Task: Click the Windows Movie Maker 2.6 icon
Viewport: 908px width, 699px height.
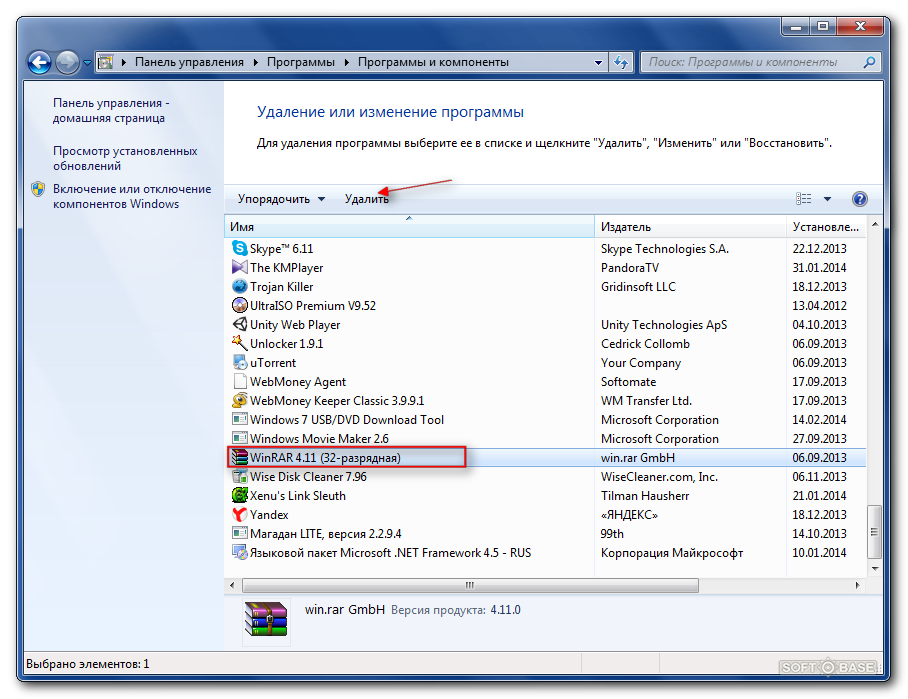Action: tap(239, 438)
